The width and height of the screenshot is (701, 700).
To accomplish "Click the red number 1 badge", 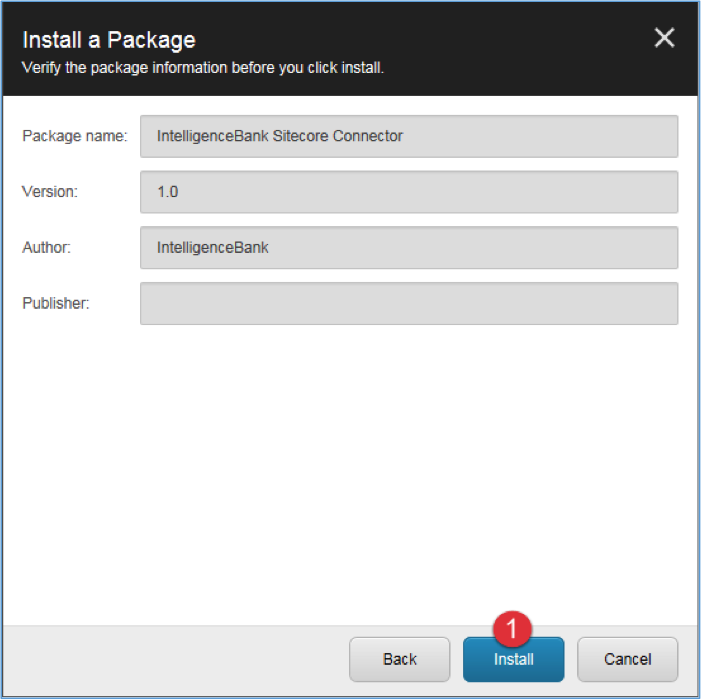I will [512, 628].
